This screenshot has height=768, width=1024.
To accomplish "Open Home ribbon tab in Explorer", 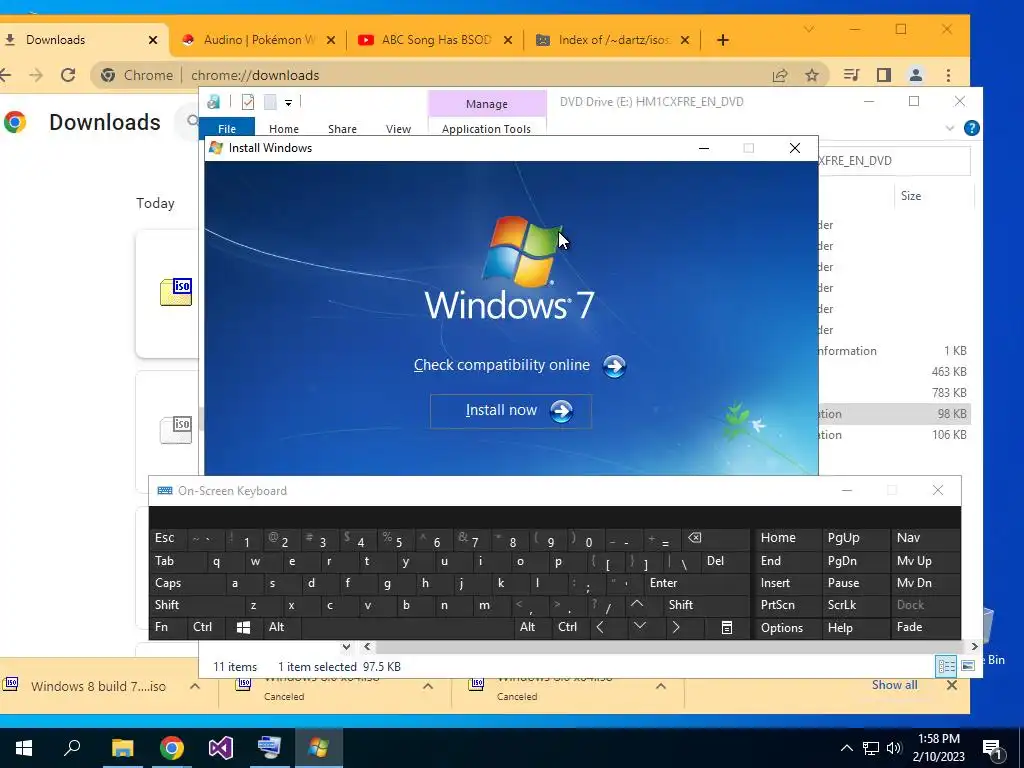I will click(x=283, y=129).
